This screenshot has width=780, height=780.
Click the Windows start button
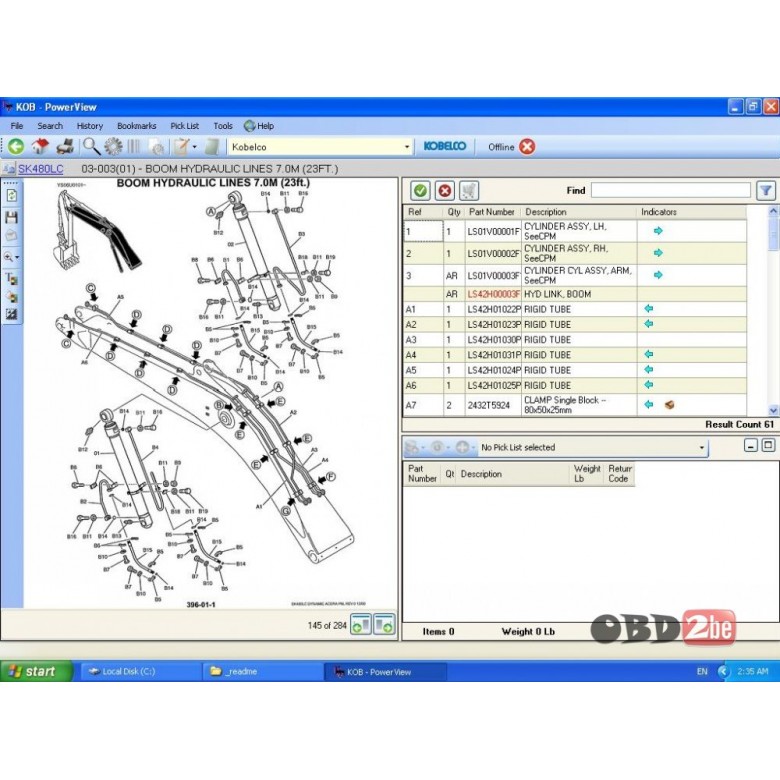click(x=36, y=672)
